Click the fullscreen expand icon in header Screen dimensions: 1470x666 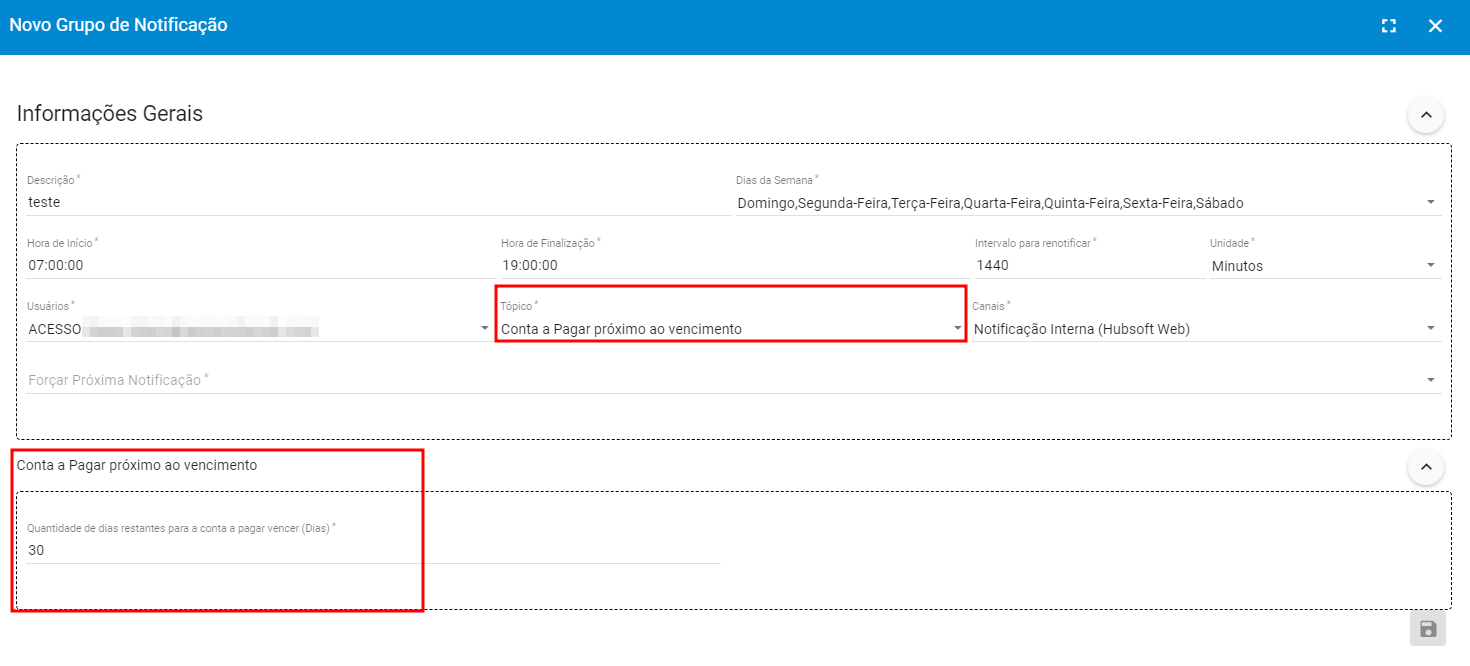click(1388, 26)
